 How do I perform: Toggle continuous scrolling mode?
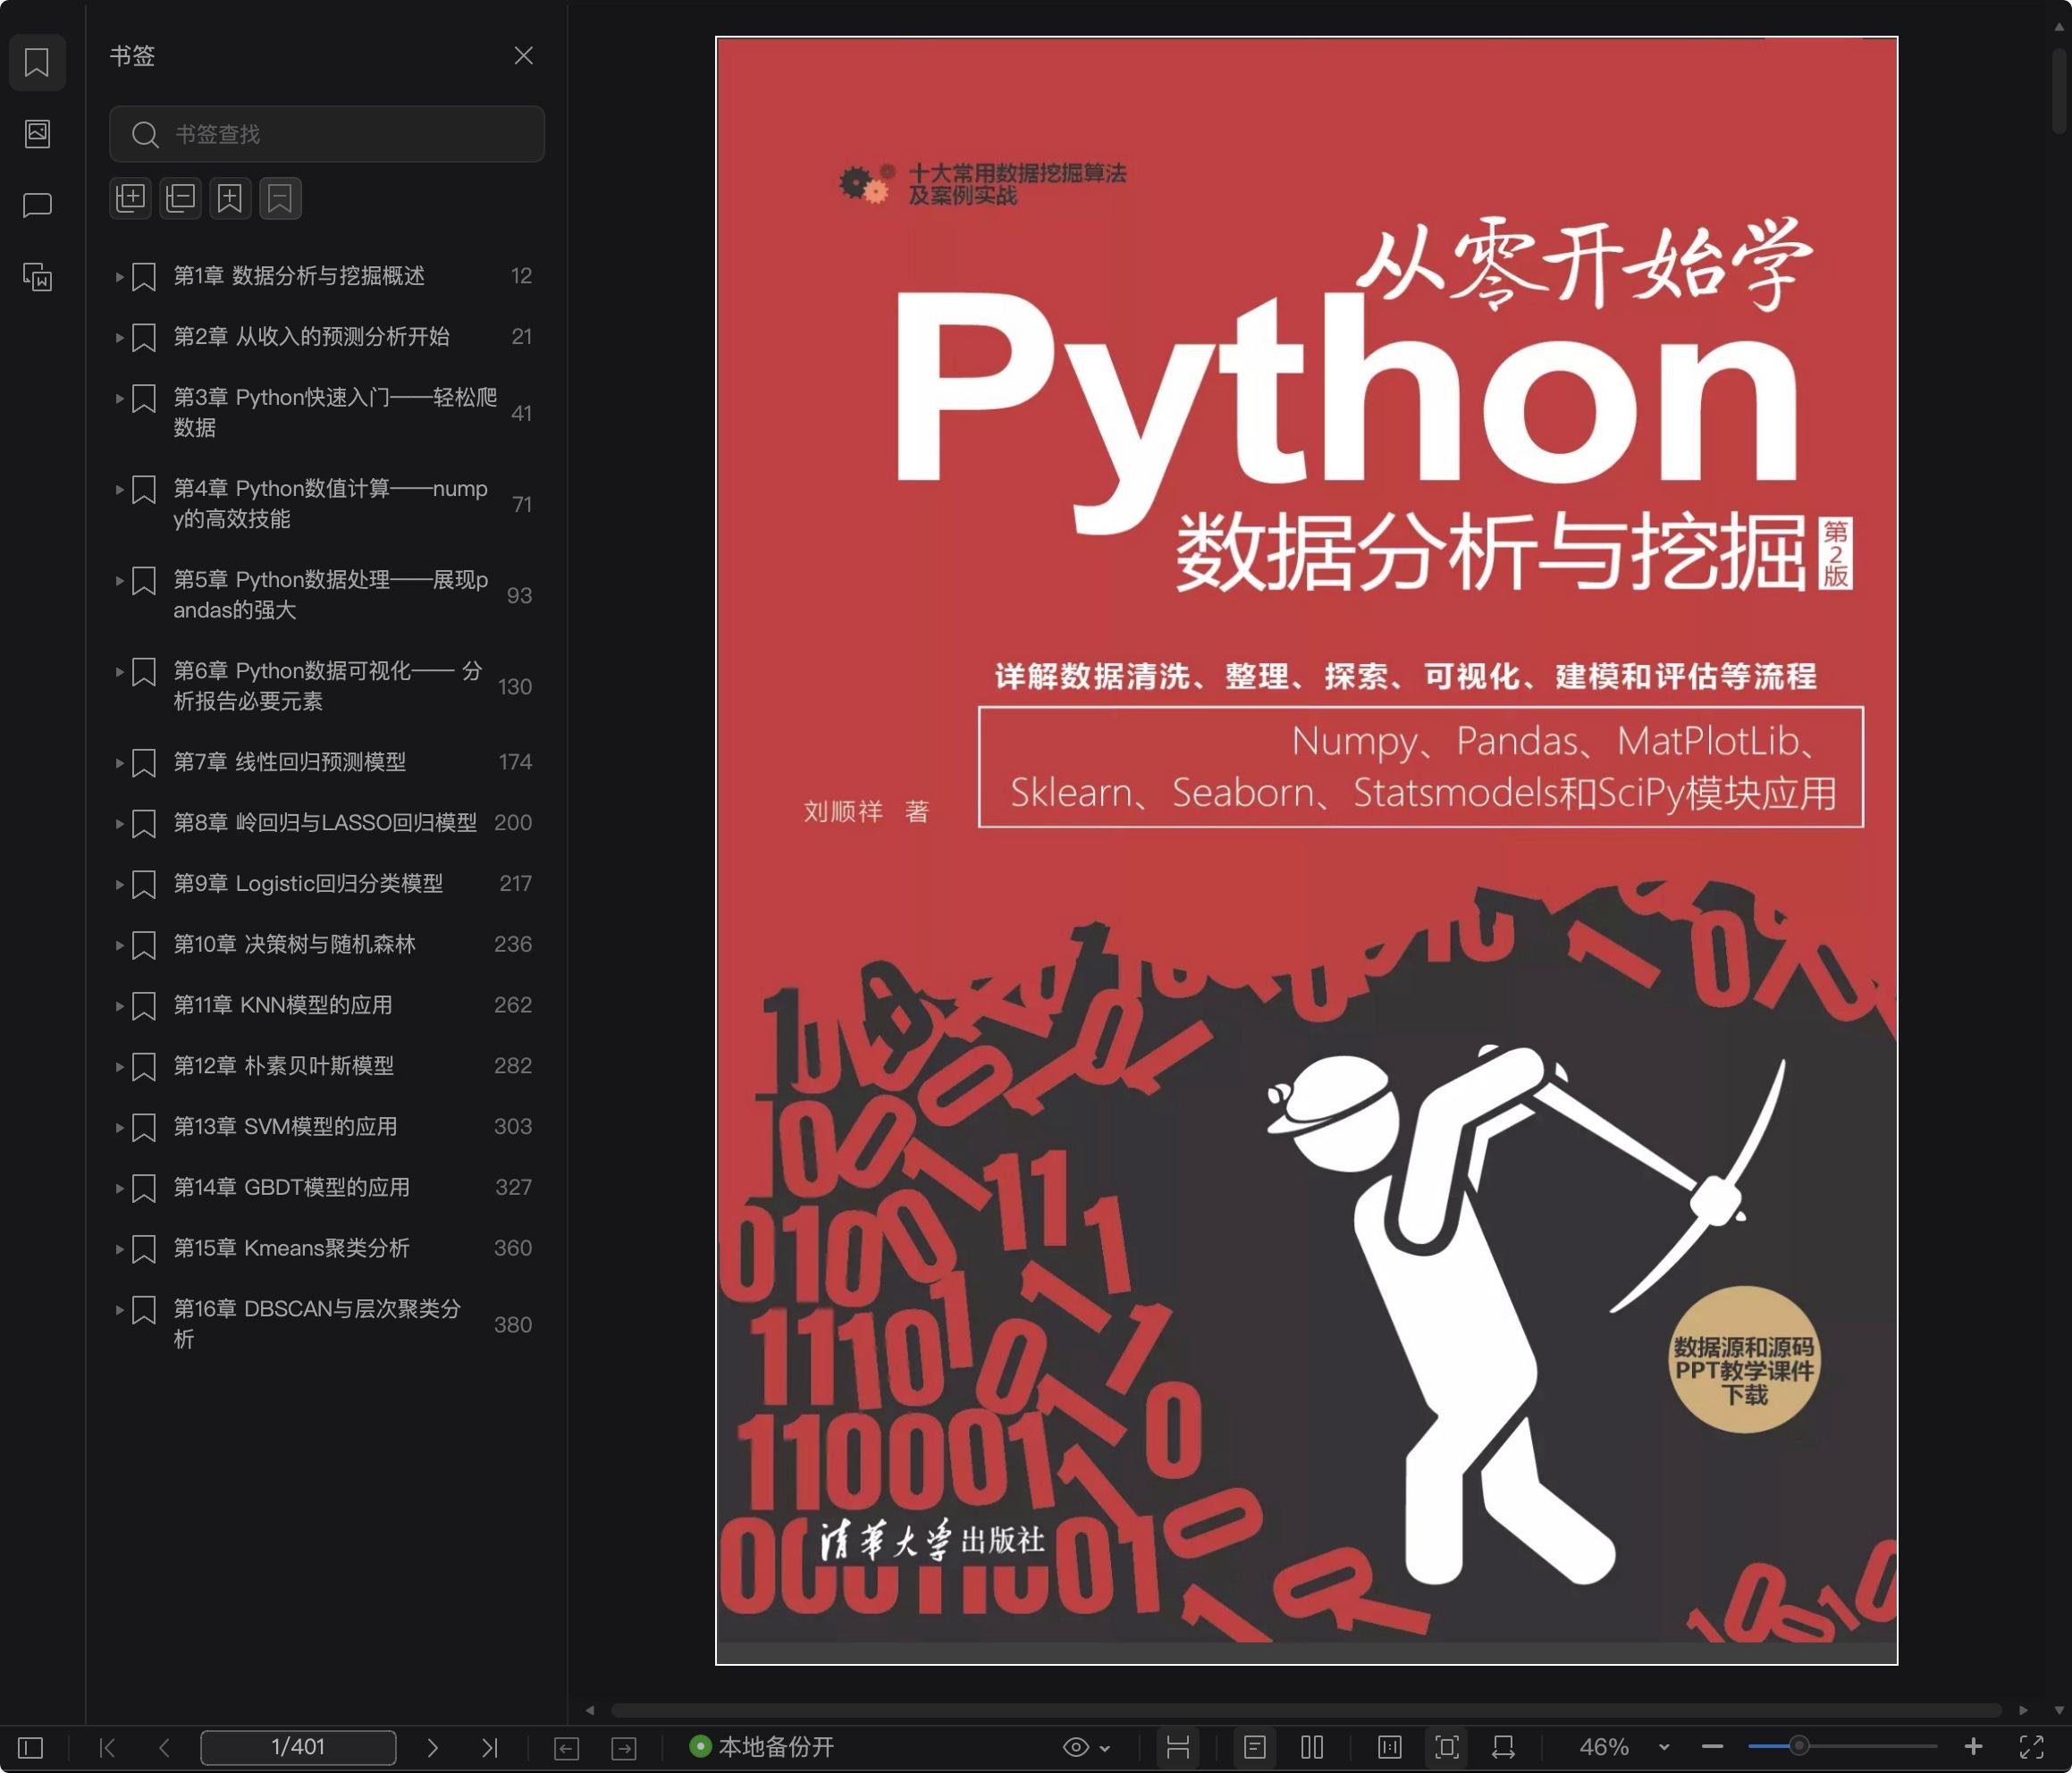pyautogui.click(x=1178, y=1747)
